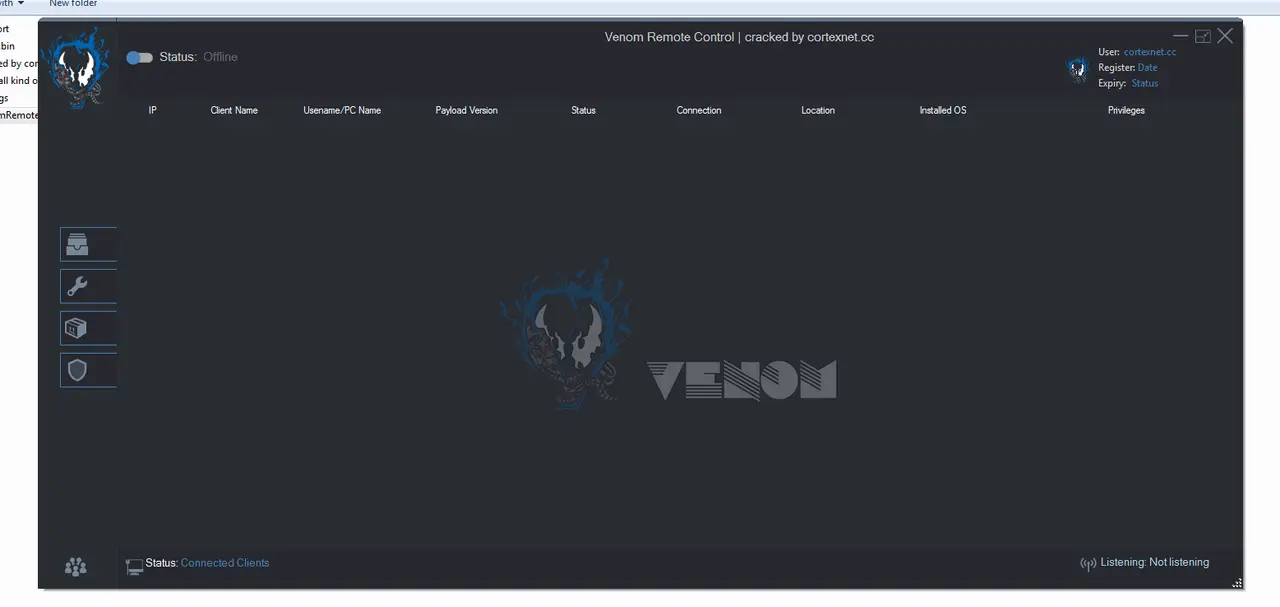Viewport: 1280px width, 607px height.
Task: Open the clients inbox panel in the sidebar
Action: pyautogui.click(x=77, y=244)
